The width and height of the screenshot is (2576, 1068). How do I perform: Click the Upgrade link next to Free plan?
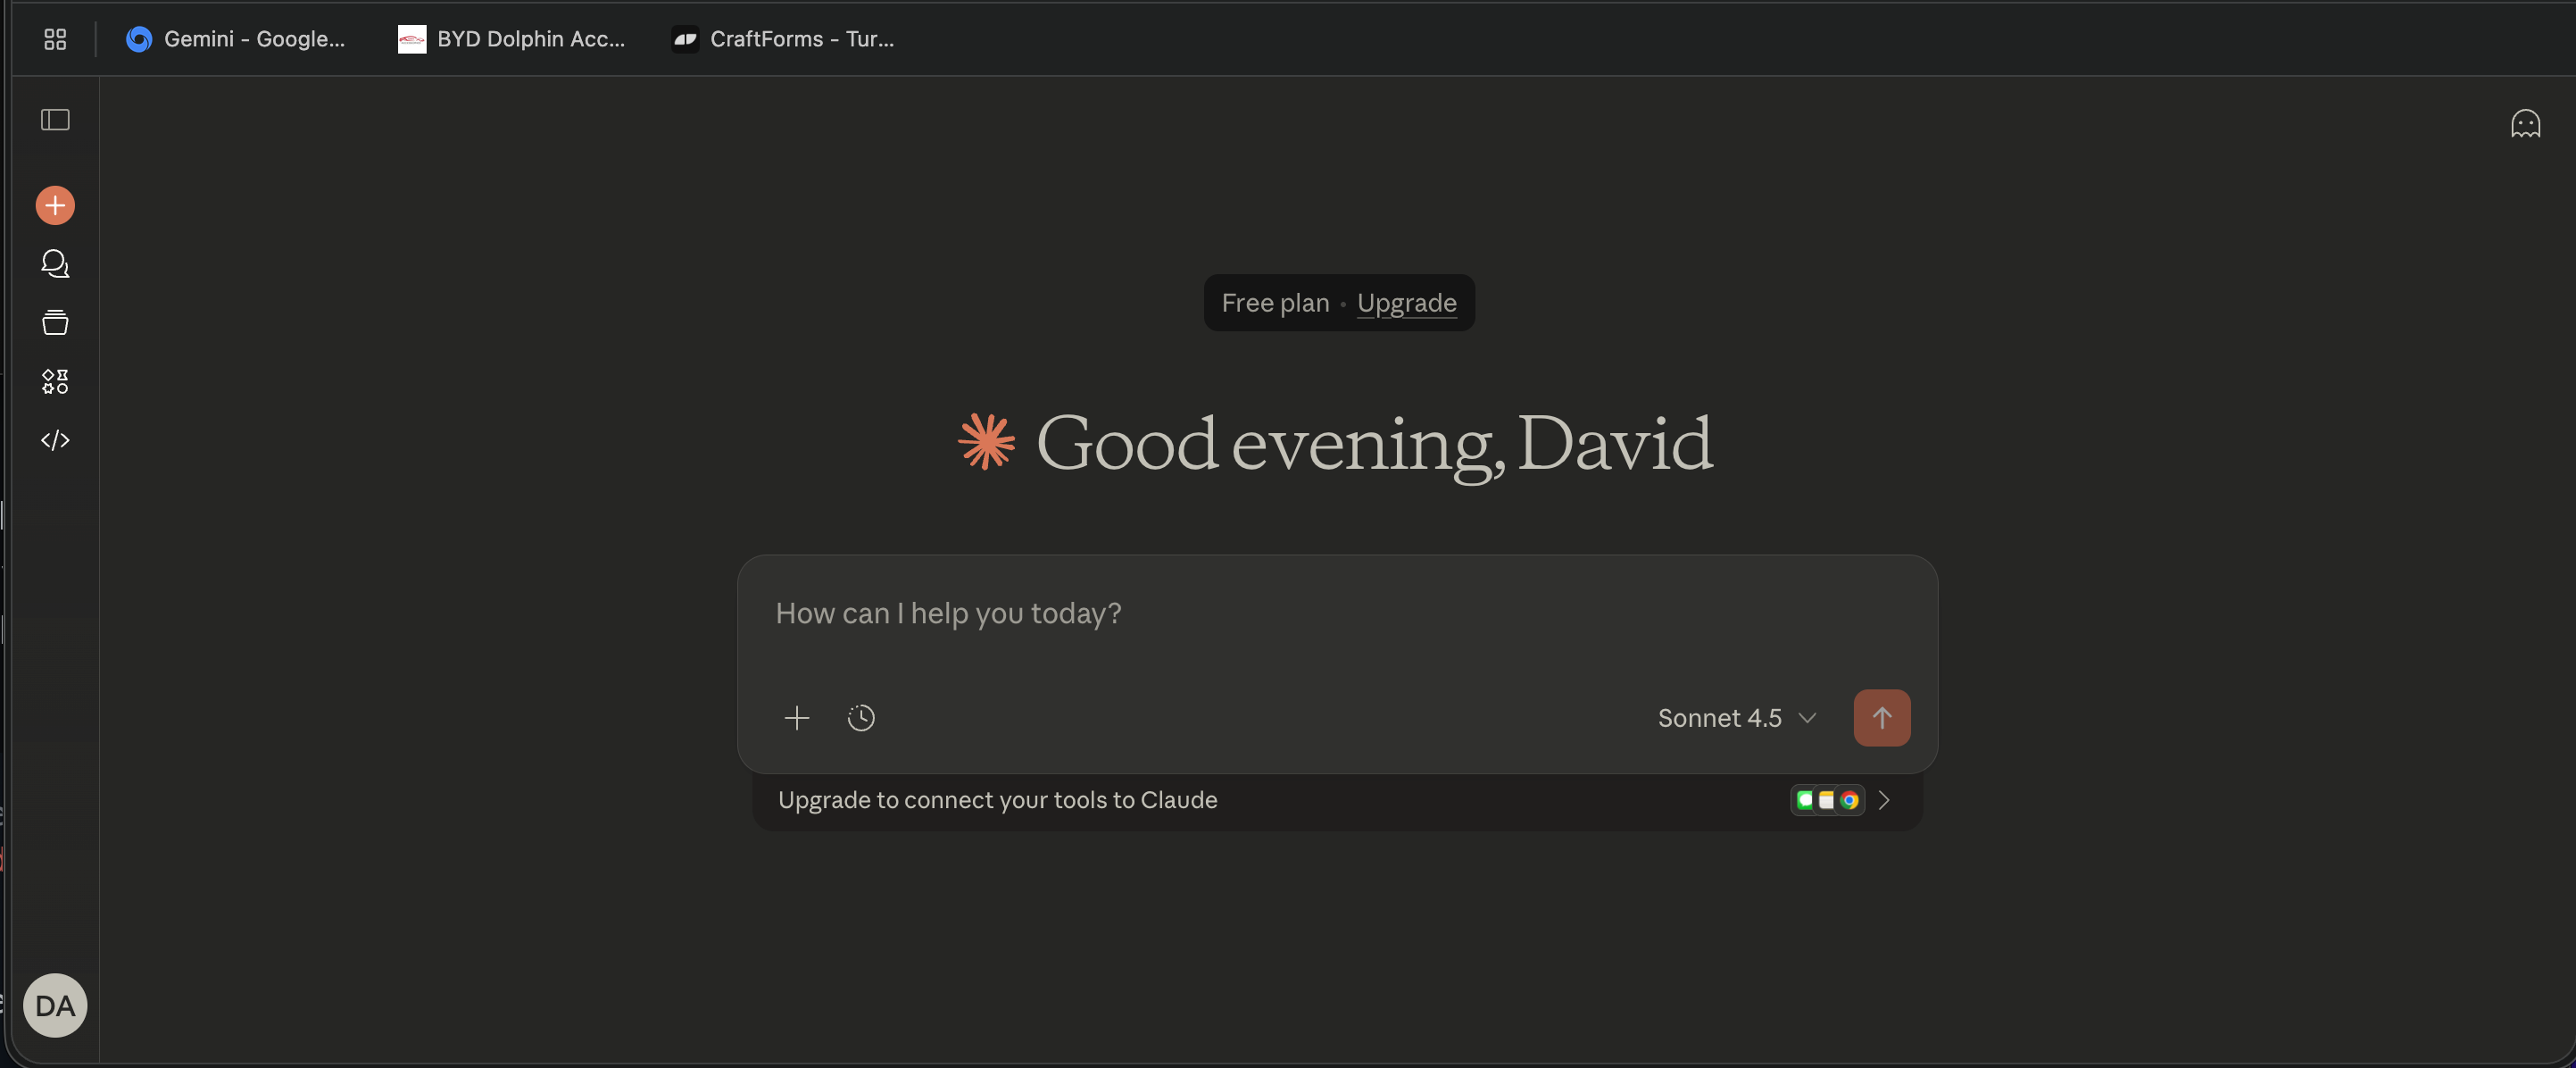(1406, 303)
